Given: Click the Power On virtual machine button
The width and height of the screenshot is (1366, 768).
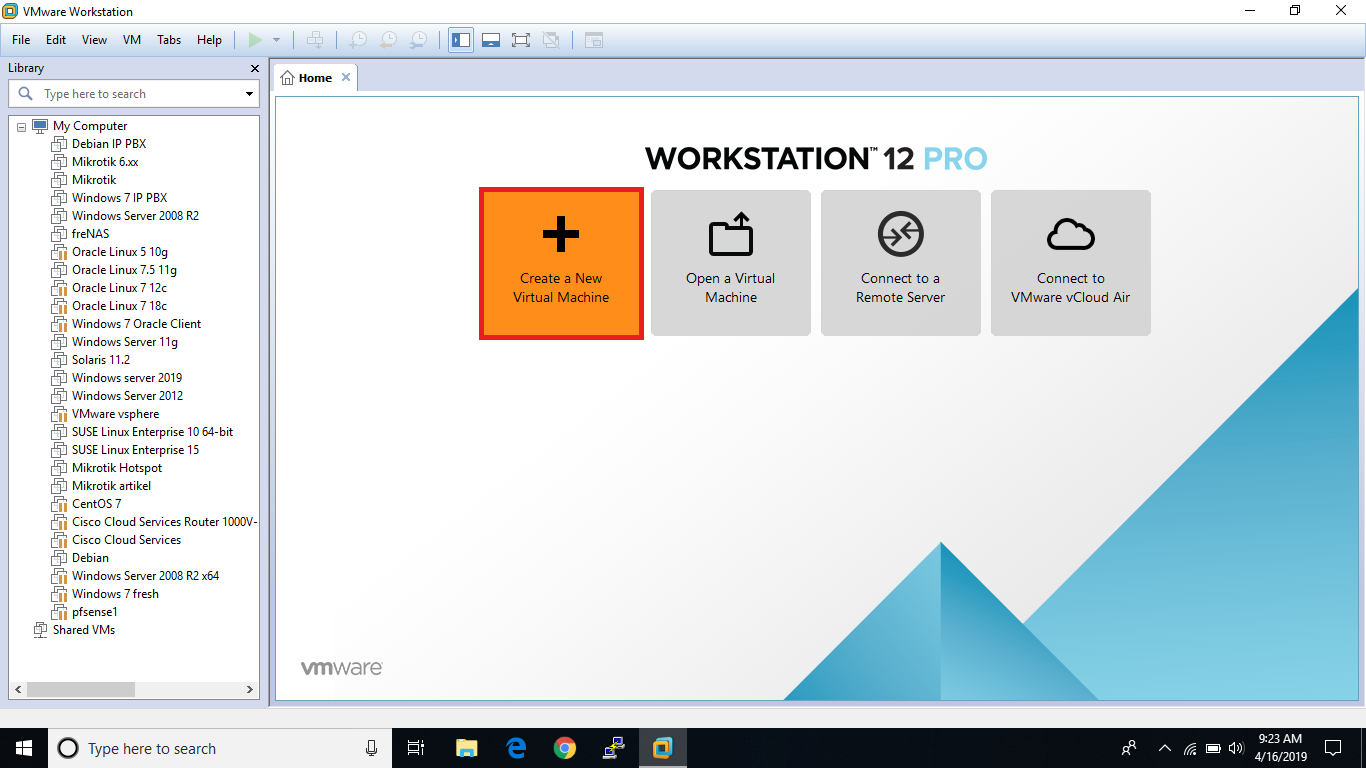Looking at the screenshot, I should pyautogui.click(x=254, y=40).
